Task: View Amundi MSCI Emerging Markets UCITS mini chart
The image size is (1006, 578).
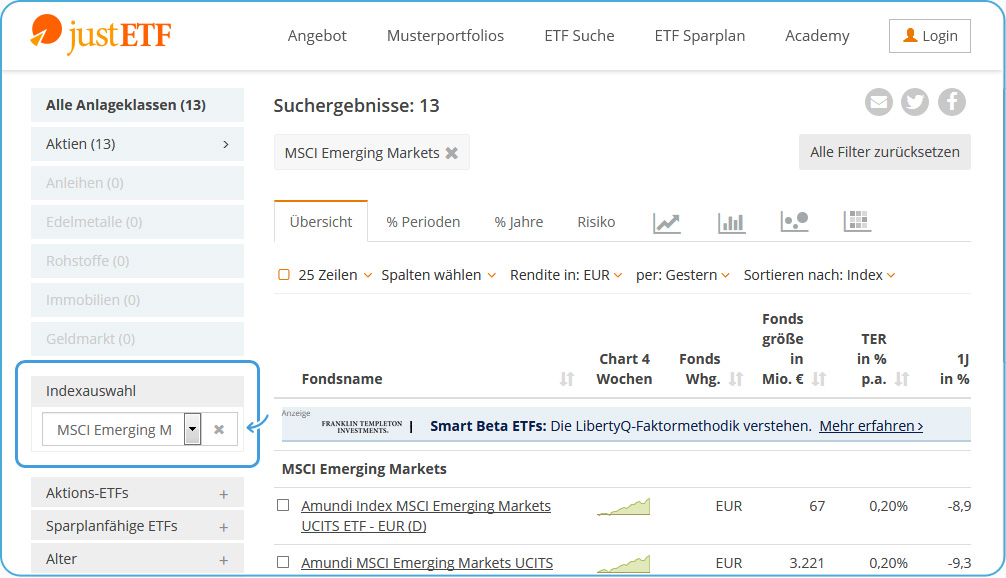Action: click(624, 563)
